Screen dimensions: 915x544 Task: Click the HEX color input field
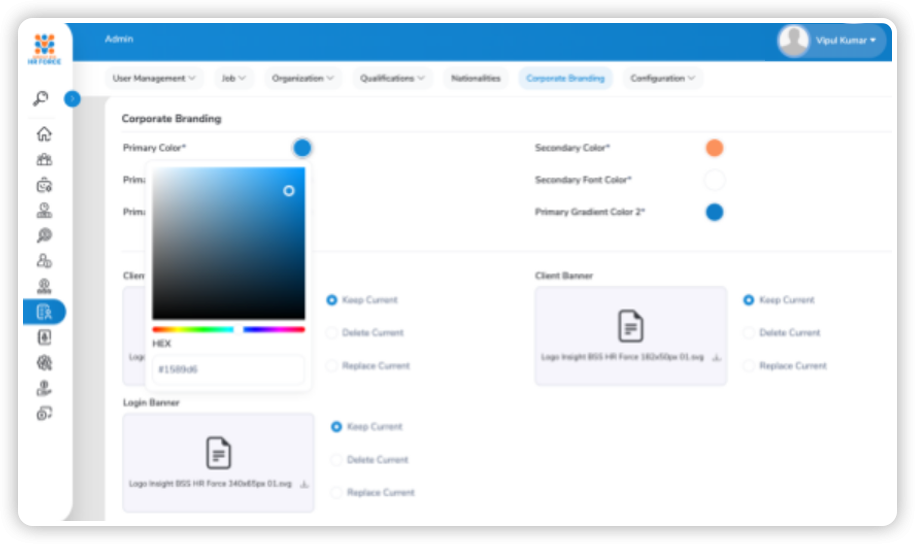229,369
